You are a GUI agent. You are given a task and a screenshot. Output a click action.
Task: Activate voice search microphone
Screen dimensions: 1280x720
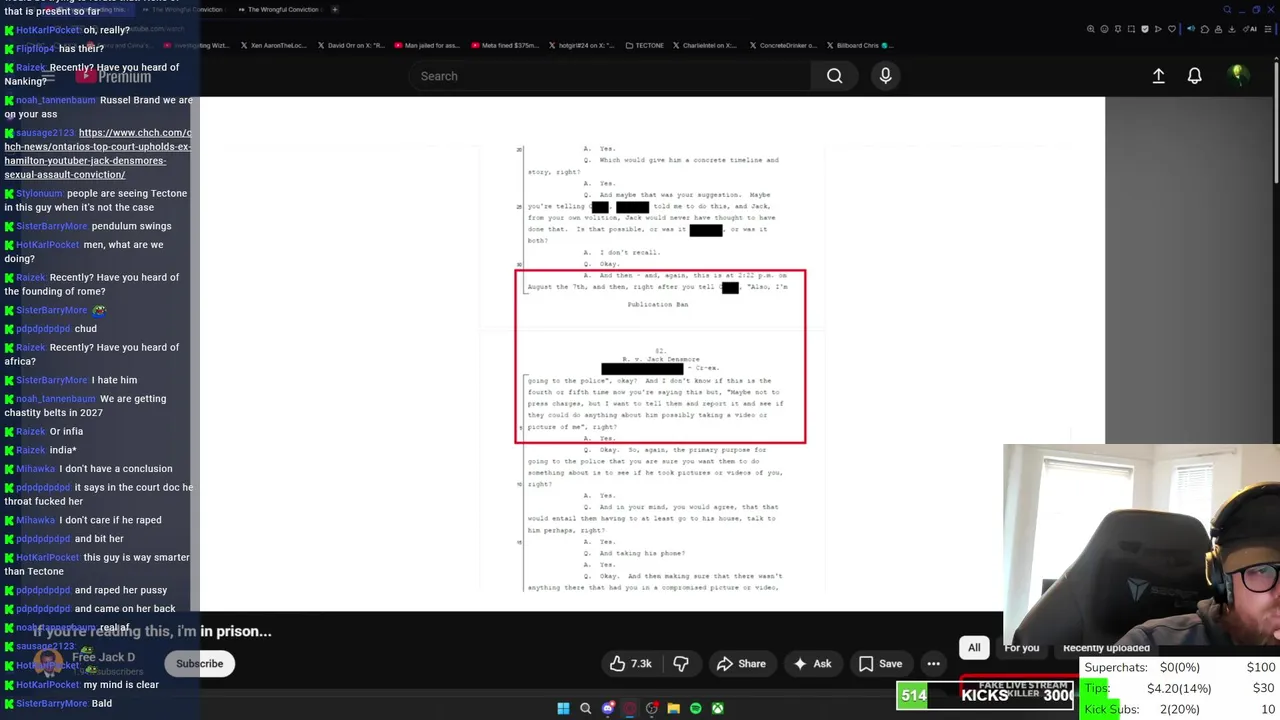[x=885, y=76]
